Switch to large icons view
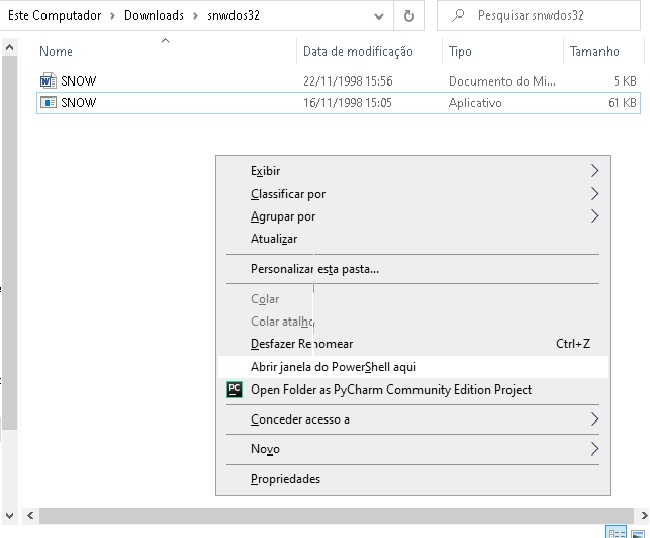The height and width of the screenshot is (538, 650). coord(640,531)
